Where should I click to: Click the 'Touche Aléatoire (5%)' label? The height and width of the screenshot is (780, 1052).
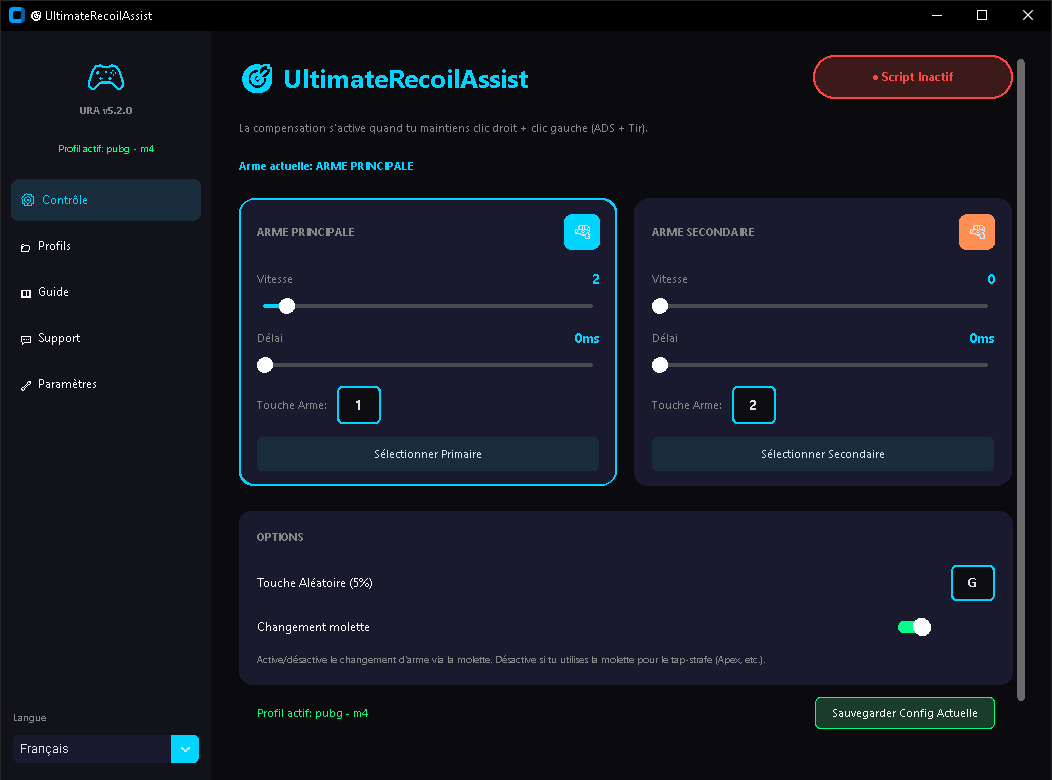tap(315, 583)
